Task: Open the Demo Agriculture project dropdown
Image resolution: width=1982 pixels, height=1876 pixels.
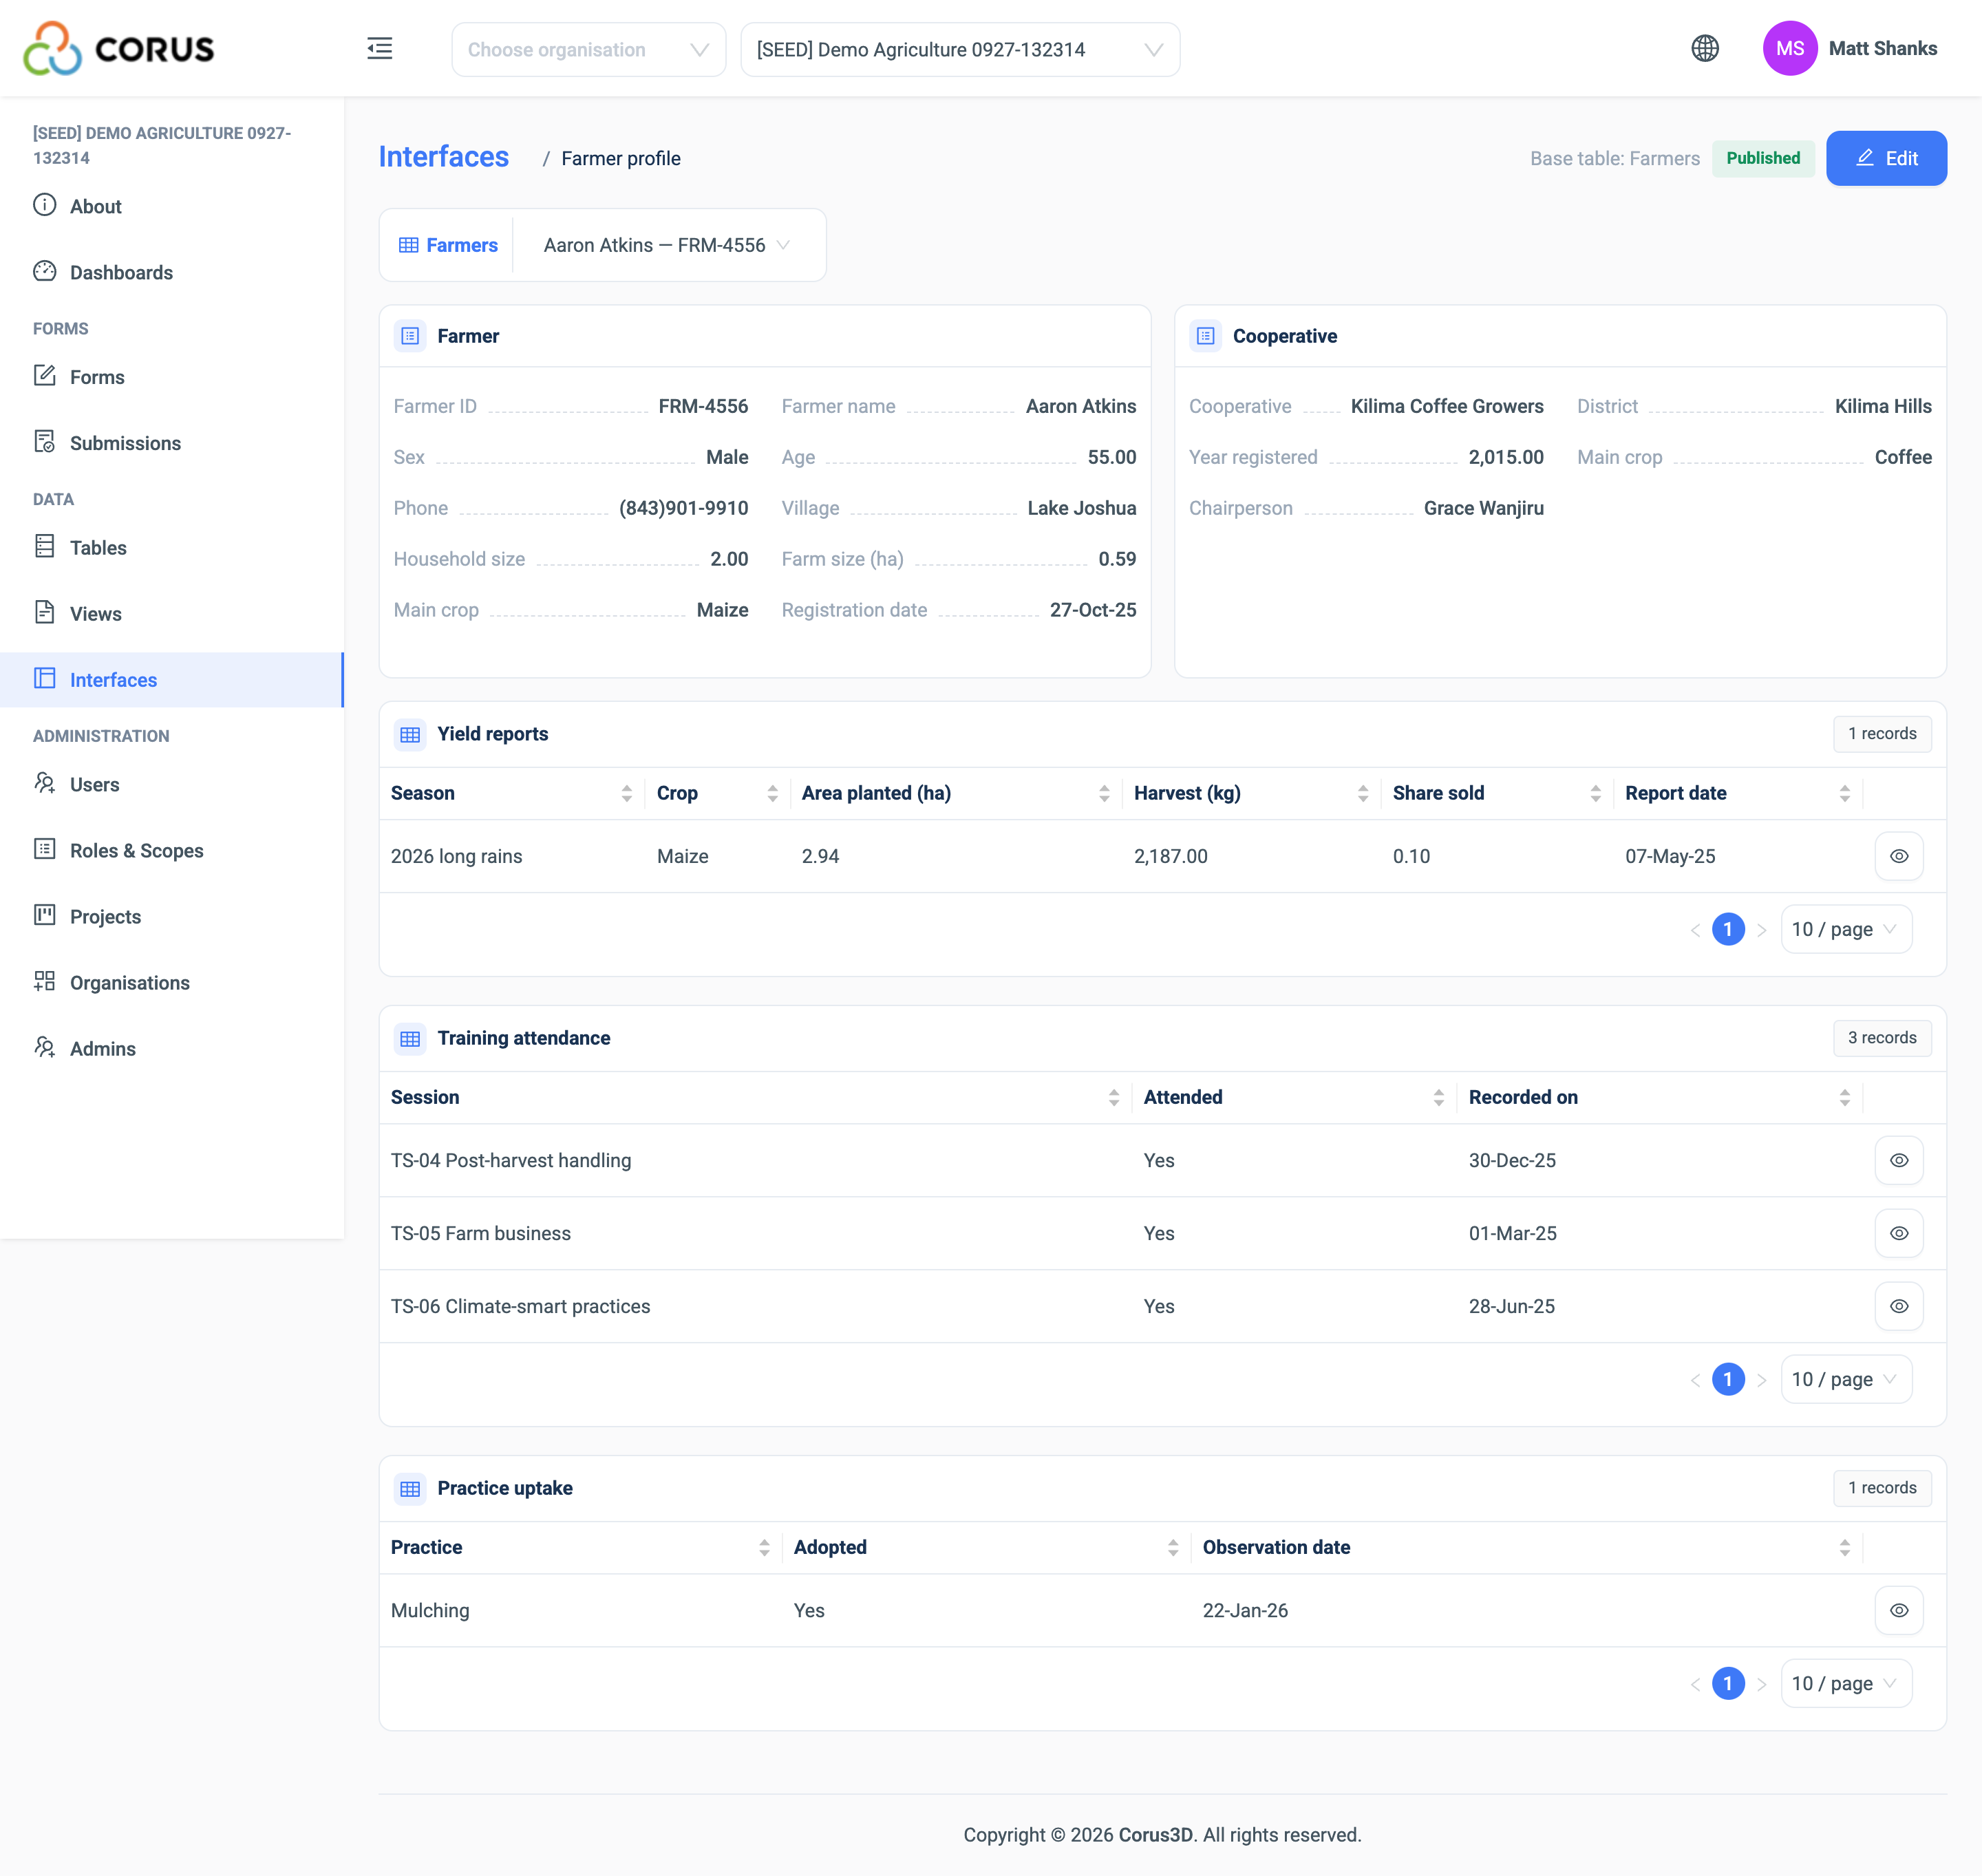Action: click(x=960, y=49)
